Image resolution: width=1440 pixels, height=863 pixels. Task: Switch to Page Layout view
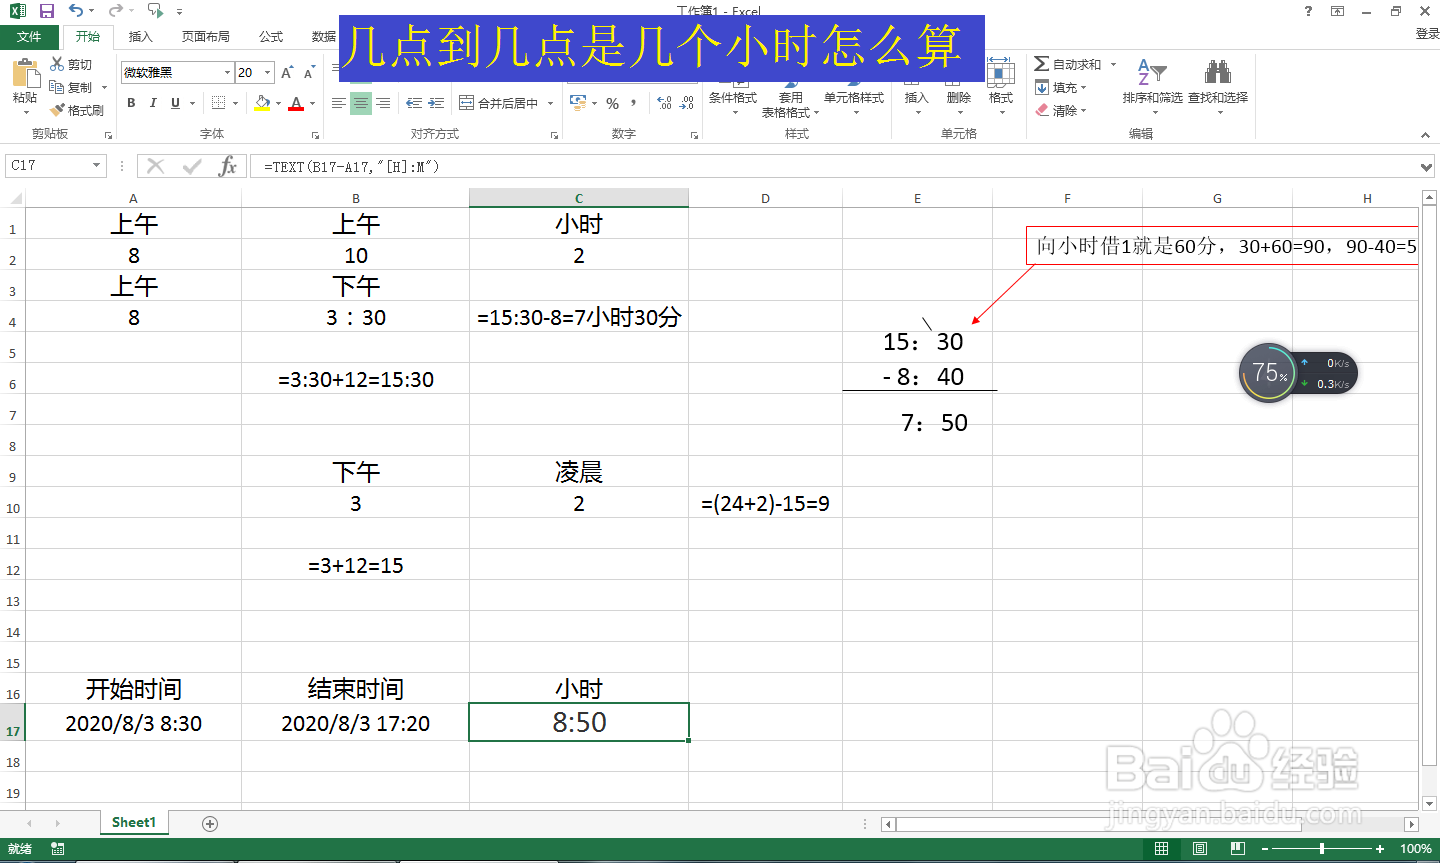click(1200, 849)
